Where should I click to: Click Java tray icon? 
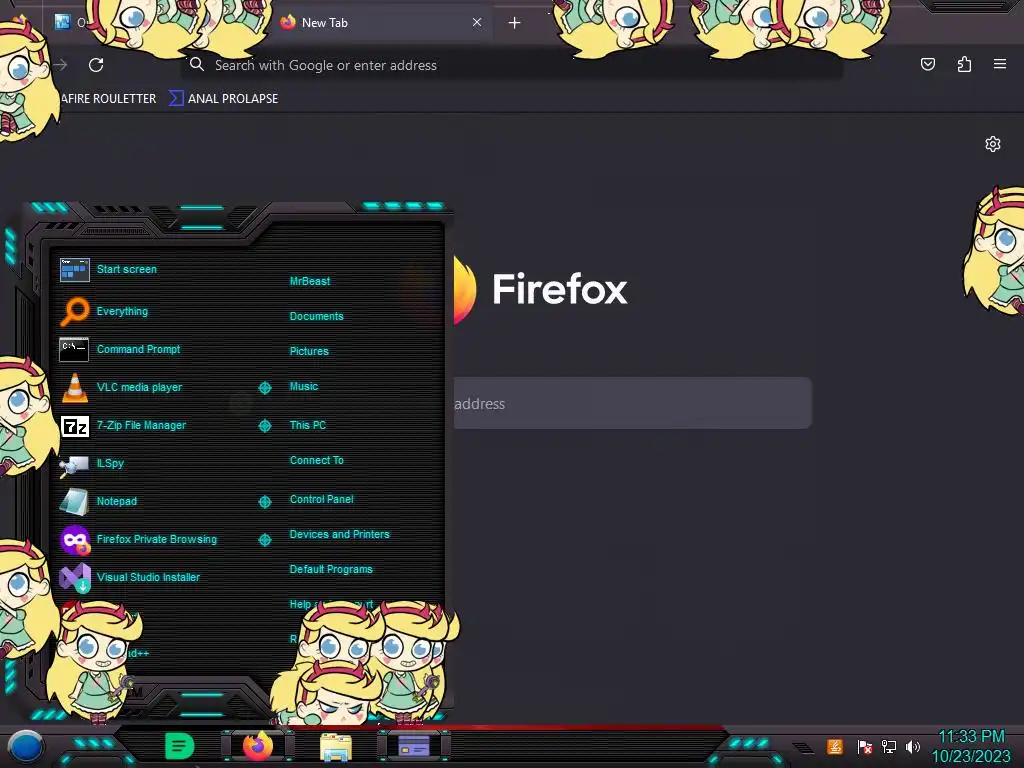coord(834,746)
